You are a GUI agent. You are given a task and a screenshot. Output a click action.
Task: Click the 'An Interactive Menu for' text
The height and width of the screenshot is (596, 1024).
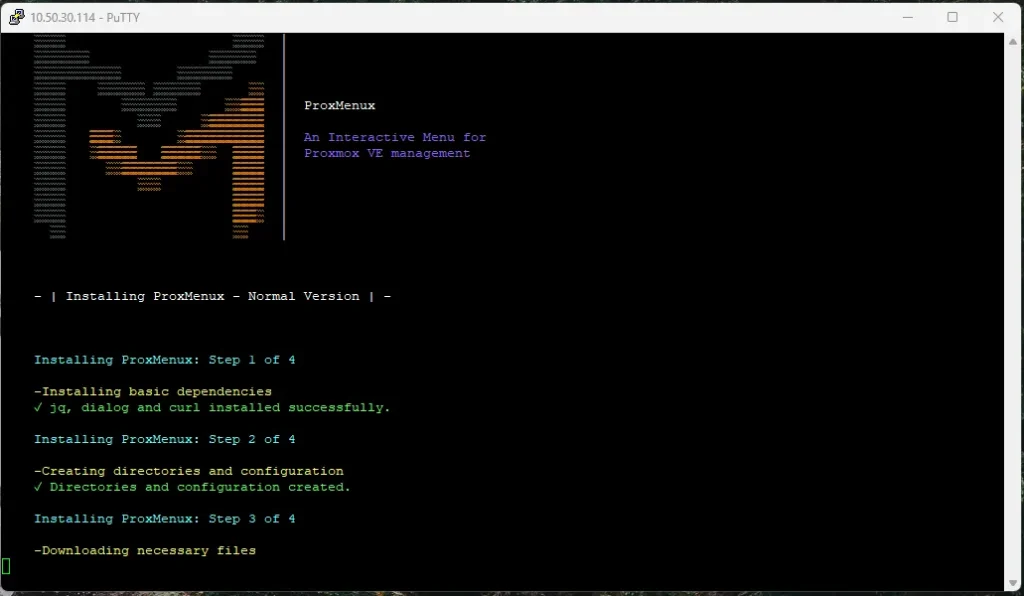click(395, 138)
